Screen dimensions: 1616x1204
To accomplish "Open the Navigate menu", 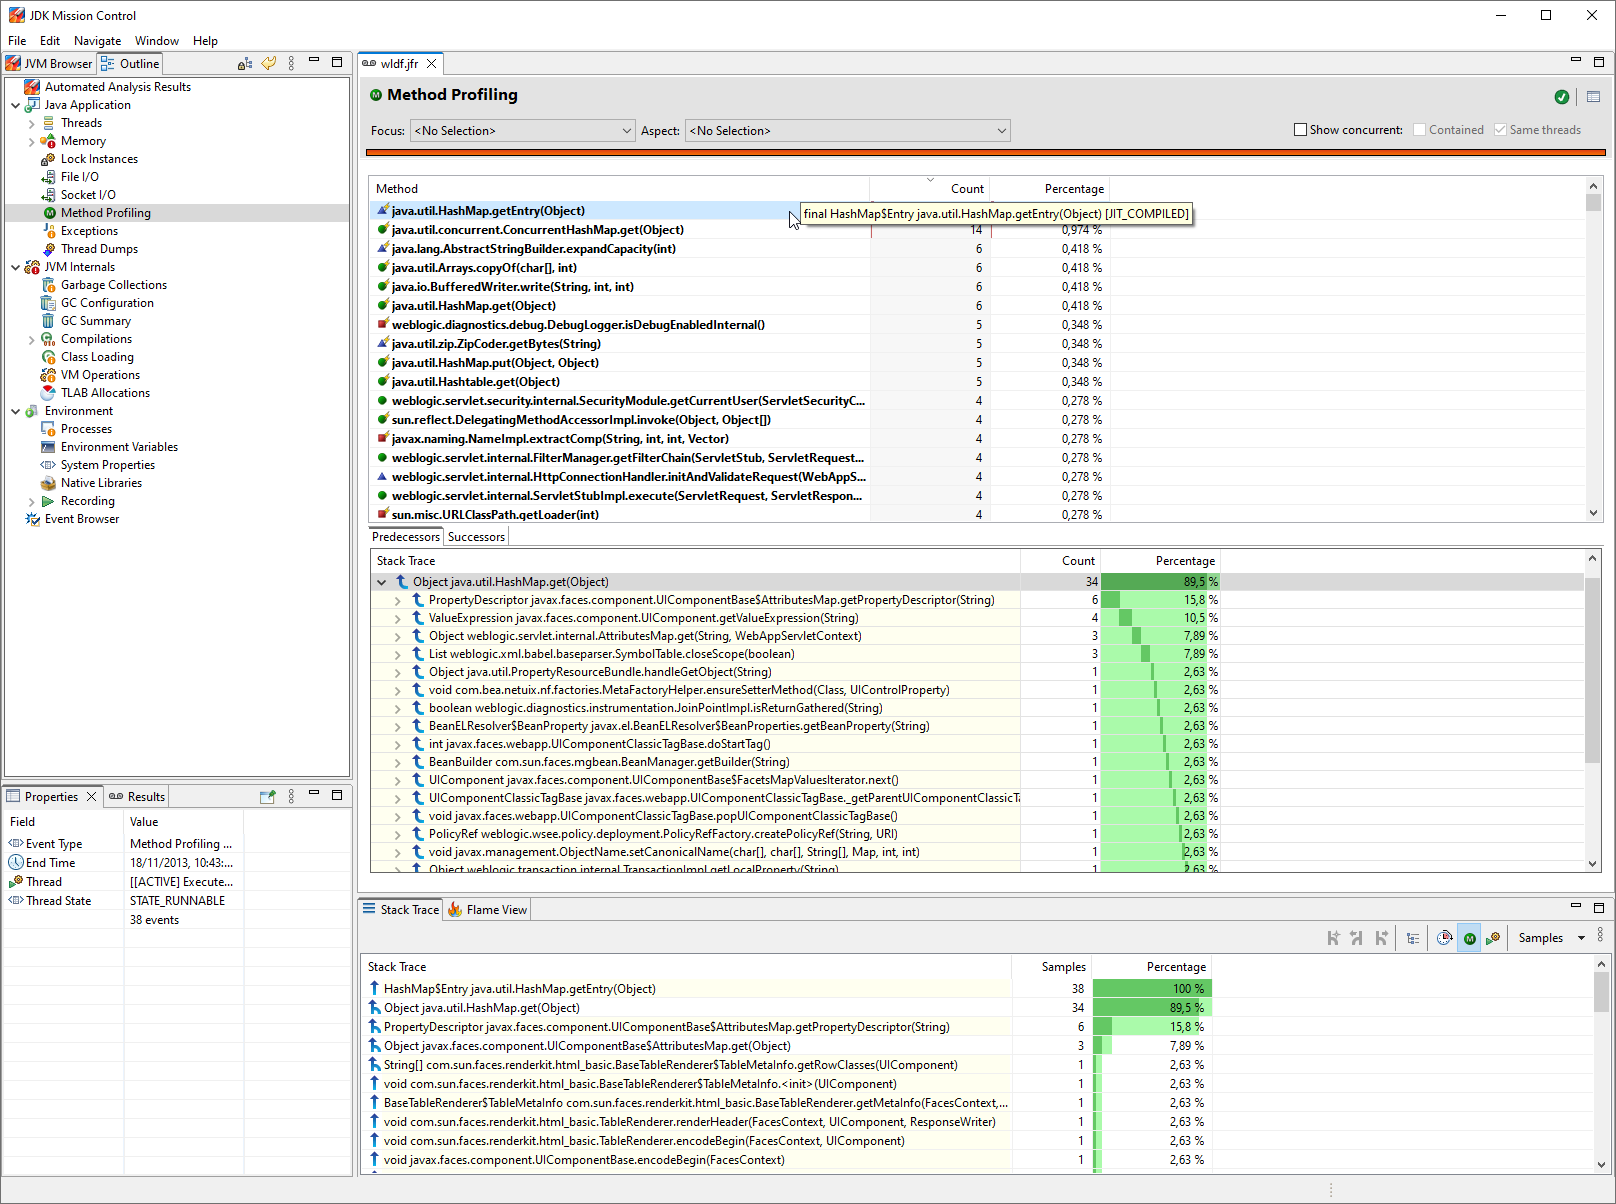I will tap(97, 41).
